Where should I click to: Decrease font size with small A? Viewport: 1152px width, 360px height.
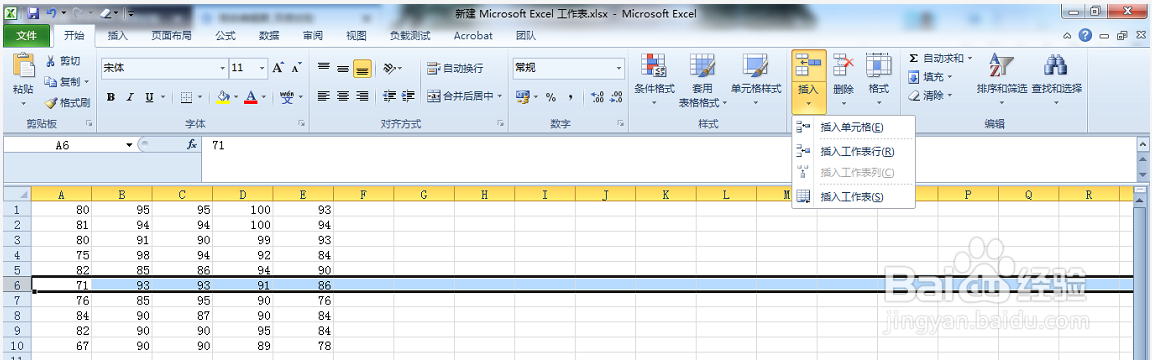tap(296, 68)
